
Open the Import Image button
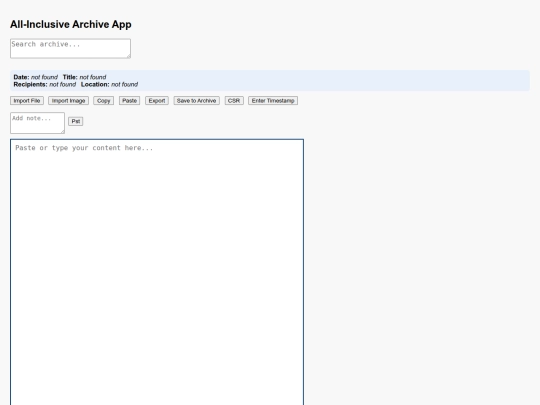tap(69, 101)
